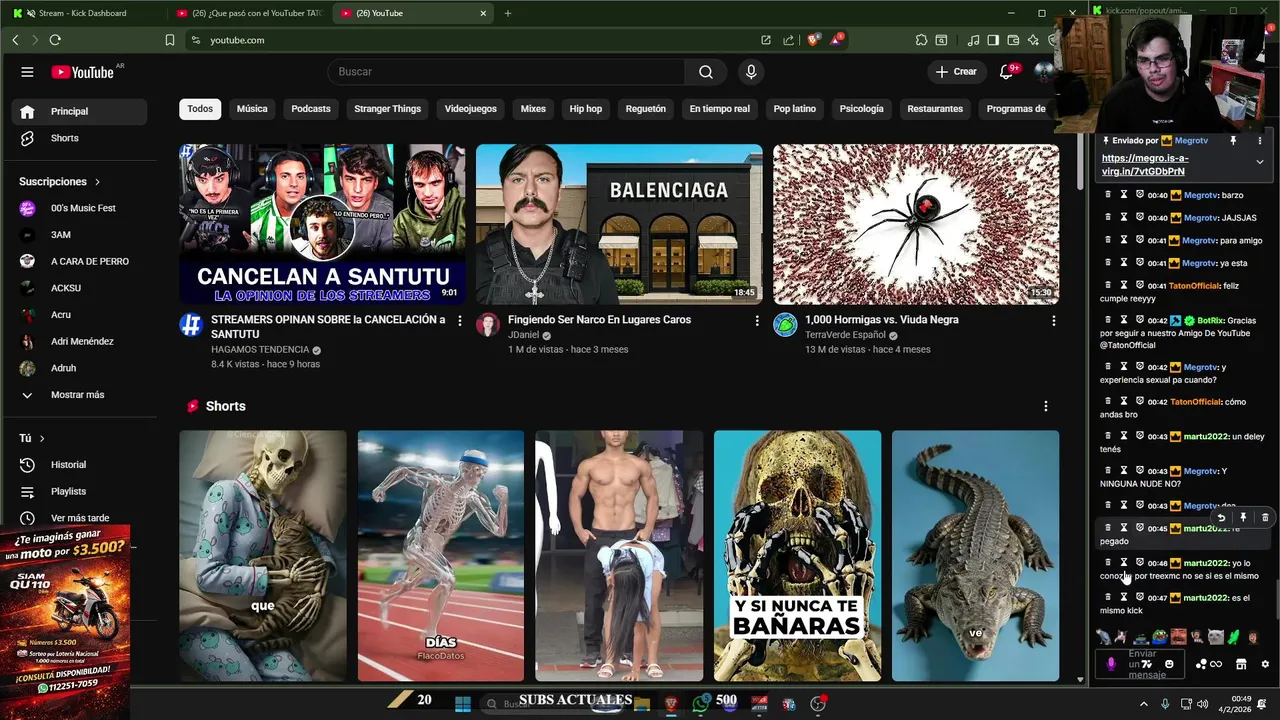Open the YouTube hamburger guide menu
The image size is (1280, 720).
pyautogui.click(x=27, y=72)
